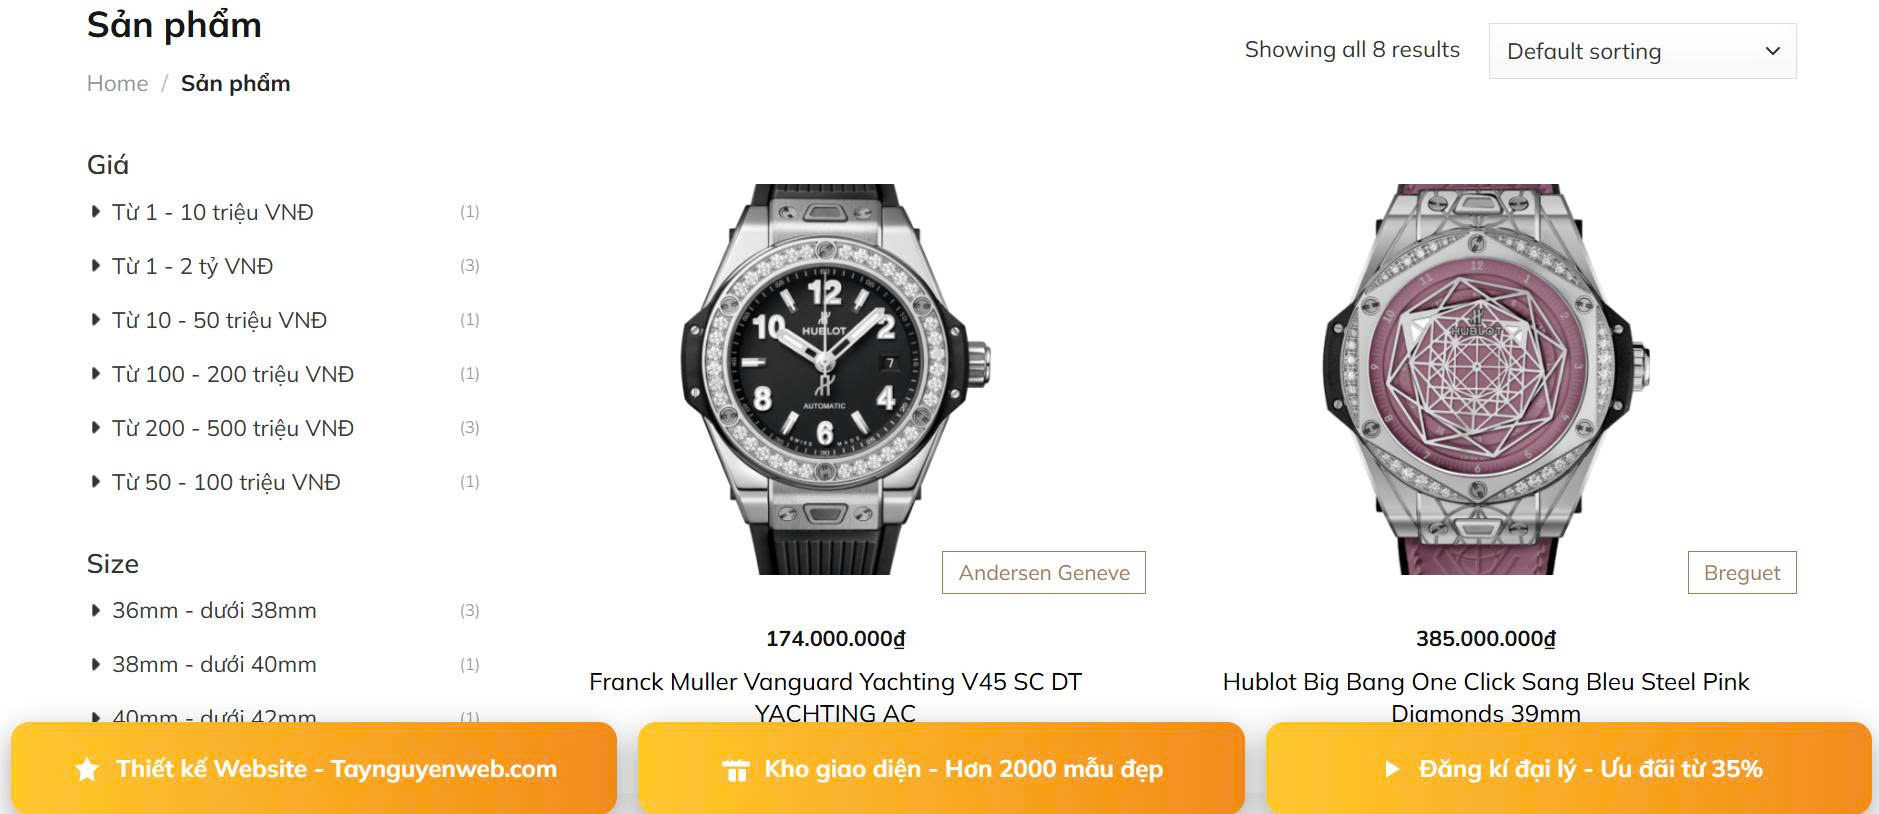Image resolution: width=1879 pixels, height=814 pixels.
Task: Filter by Từ 200 - 500 triệu VNĐ
Action: (x=232, y=428)
